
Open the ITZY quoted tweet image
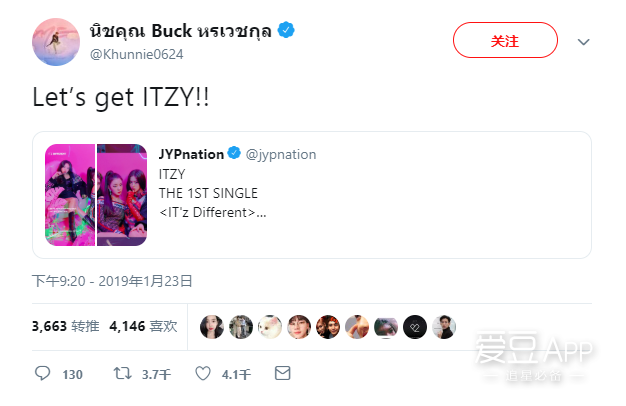click(96, 195)
